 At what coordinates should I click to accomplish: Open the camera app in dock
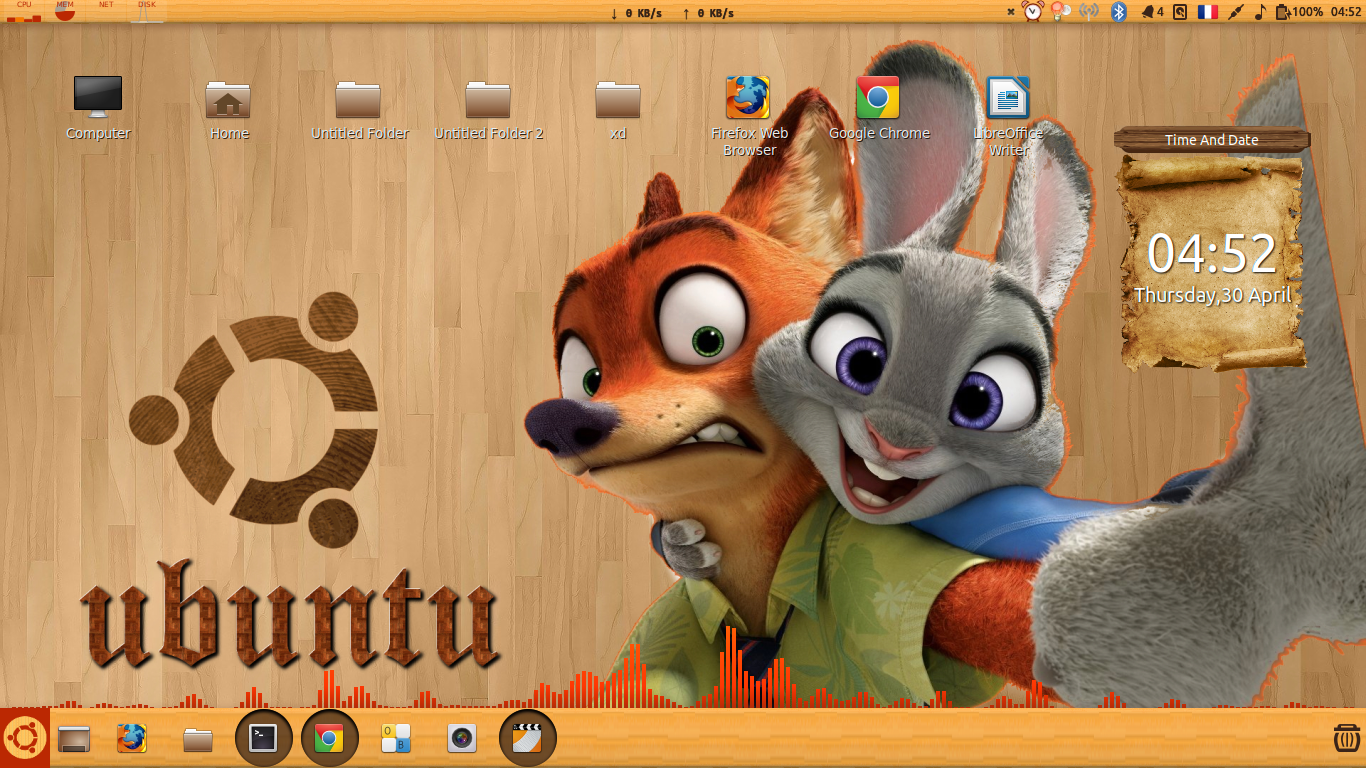(461, 739)
